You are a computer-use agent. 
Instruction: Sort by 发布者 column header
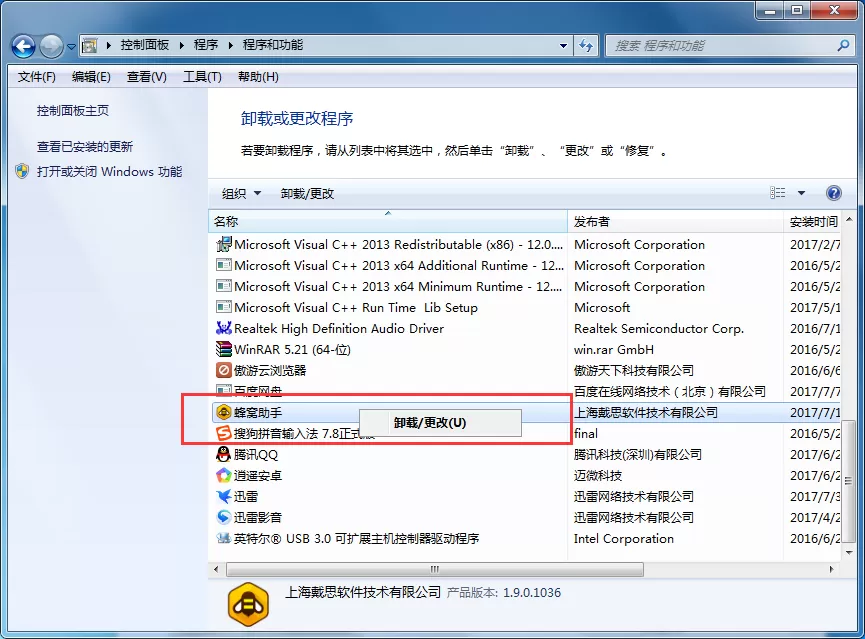click(675, 222)
